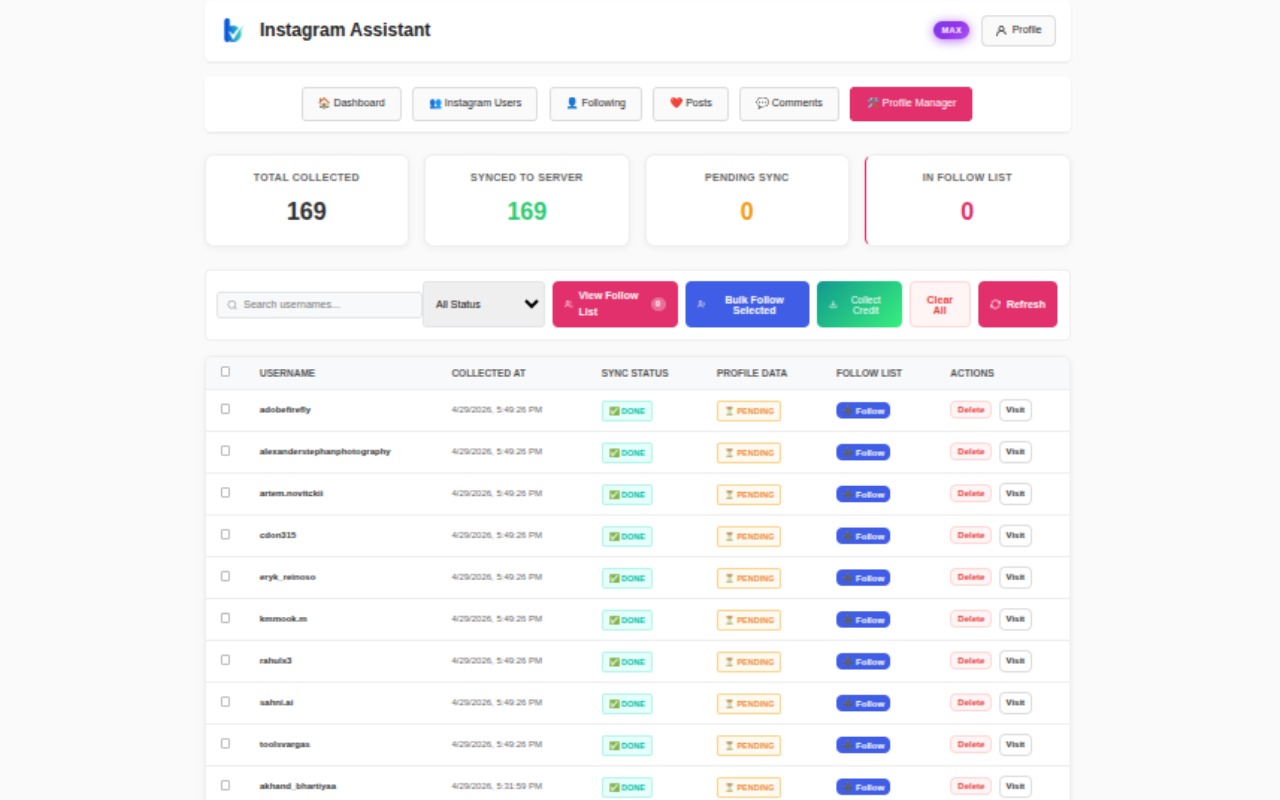Follow the kmmook.m user
The width and height of the screenshot is (1280, 800).
pos(863,620)
